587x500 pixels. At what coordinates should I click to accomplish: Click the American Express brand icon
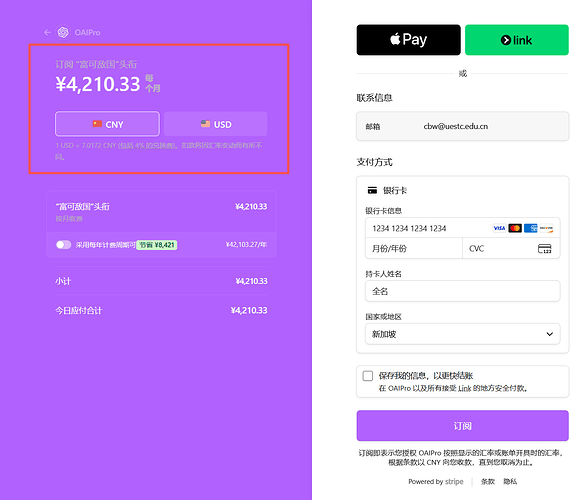pyautogui.click(x=530, y=228)
